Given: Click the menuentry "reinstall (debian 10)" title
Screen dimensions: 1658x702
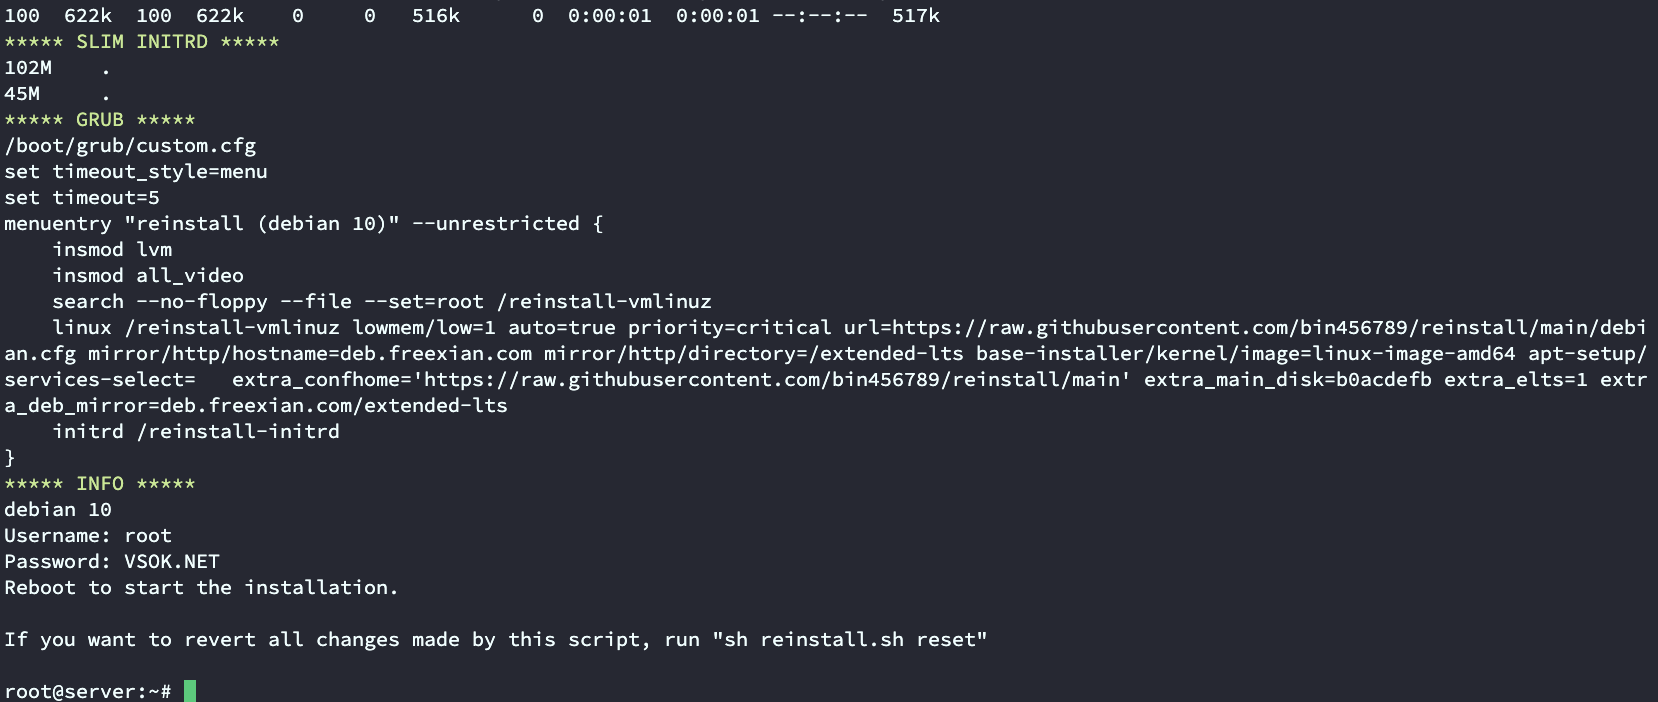Looking at the screenshot, I should [261, 224].
